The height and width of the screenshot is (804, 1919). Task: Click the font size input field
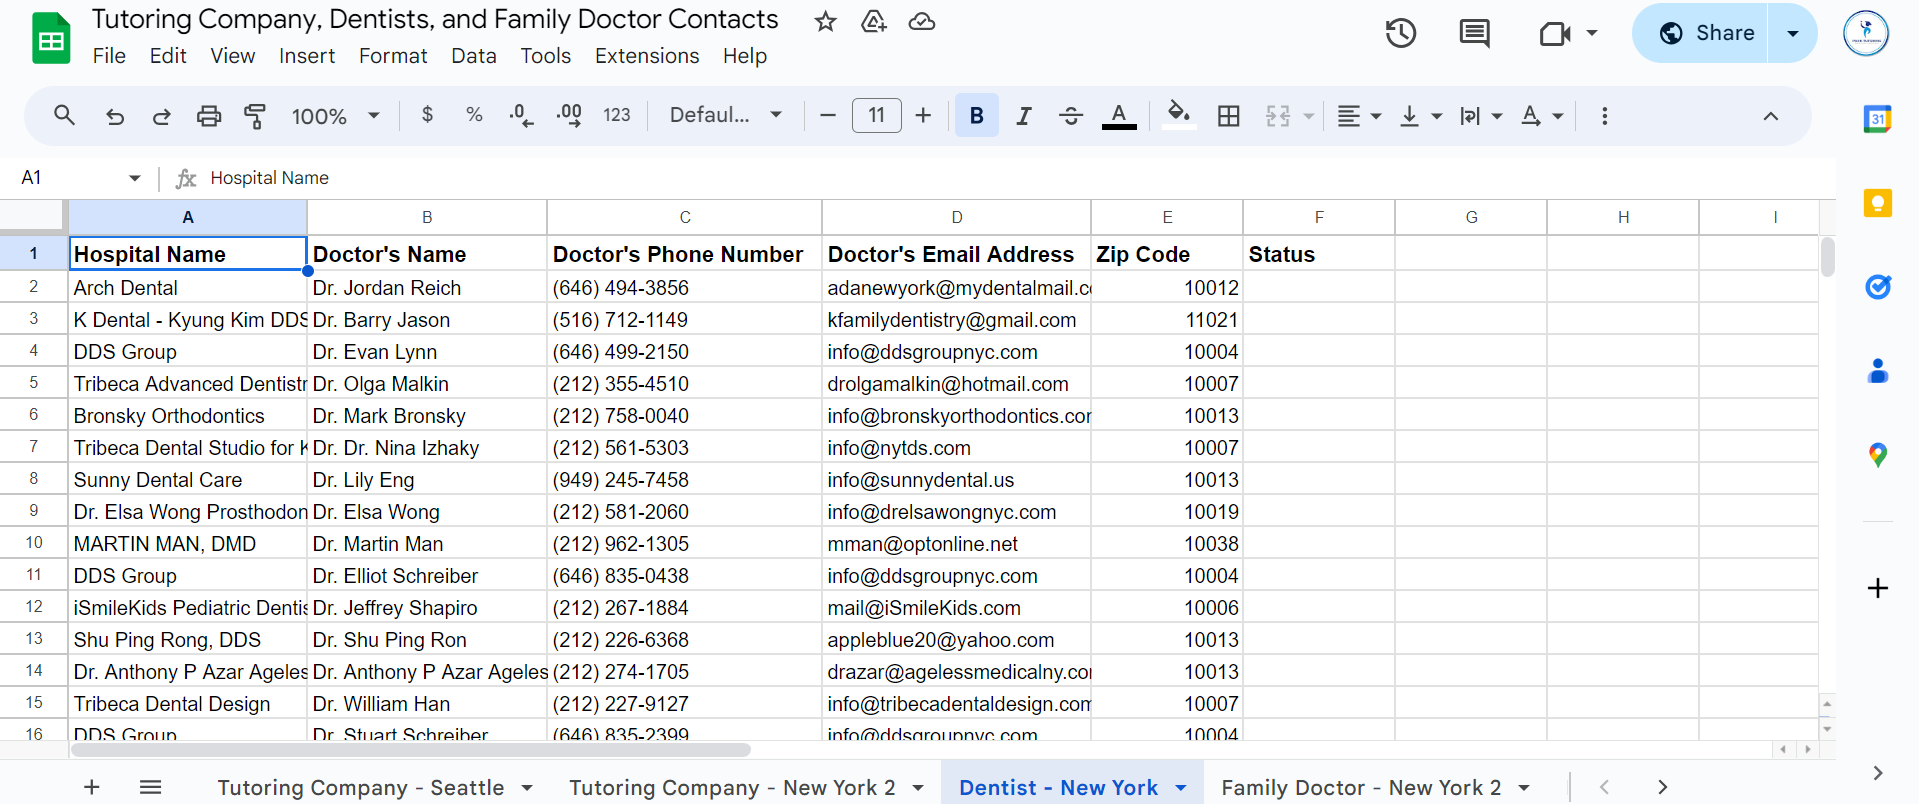876,116
